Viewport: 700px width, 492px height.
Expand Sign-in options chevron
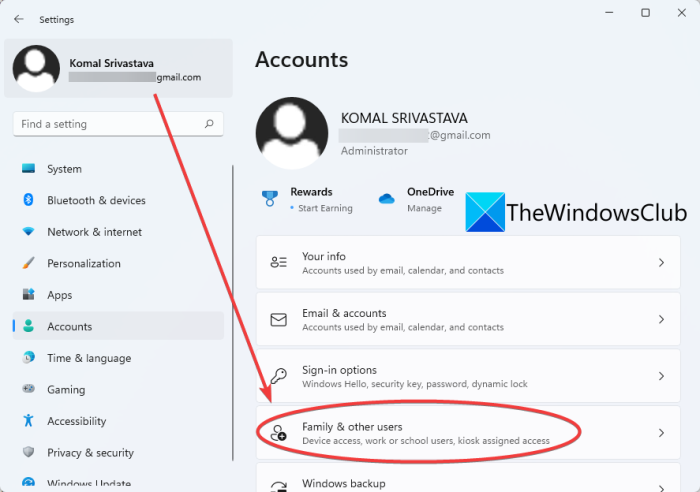[x=662, y=376]
